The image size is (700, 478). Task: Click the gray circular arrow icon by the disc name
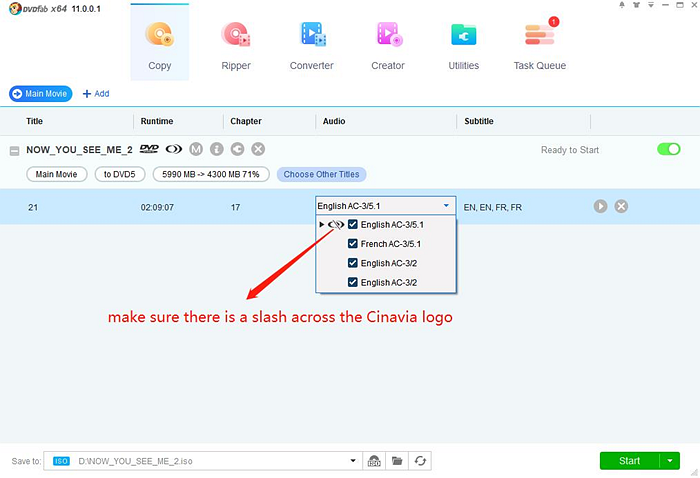point(238,149)
